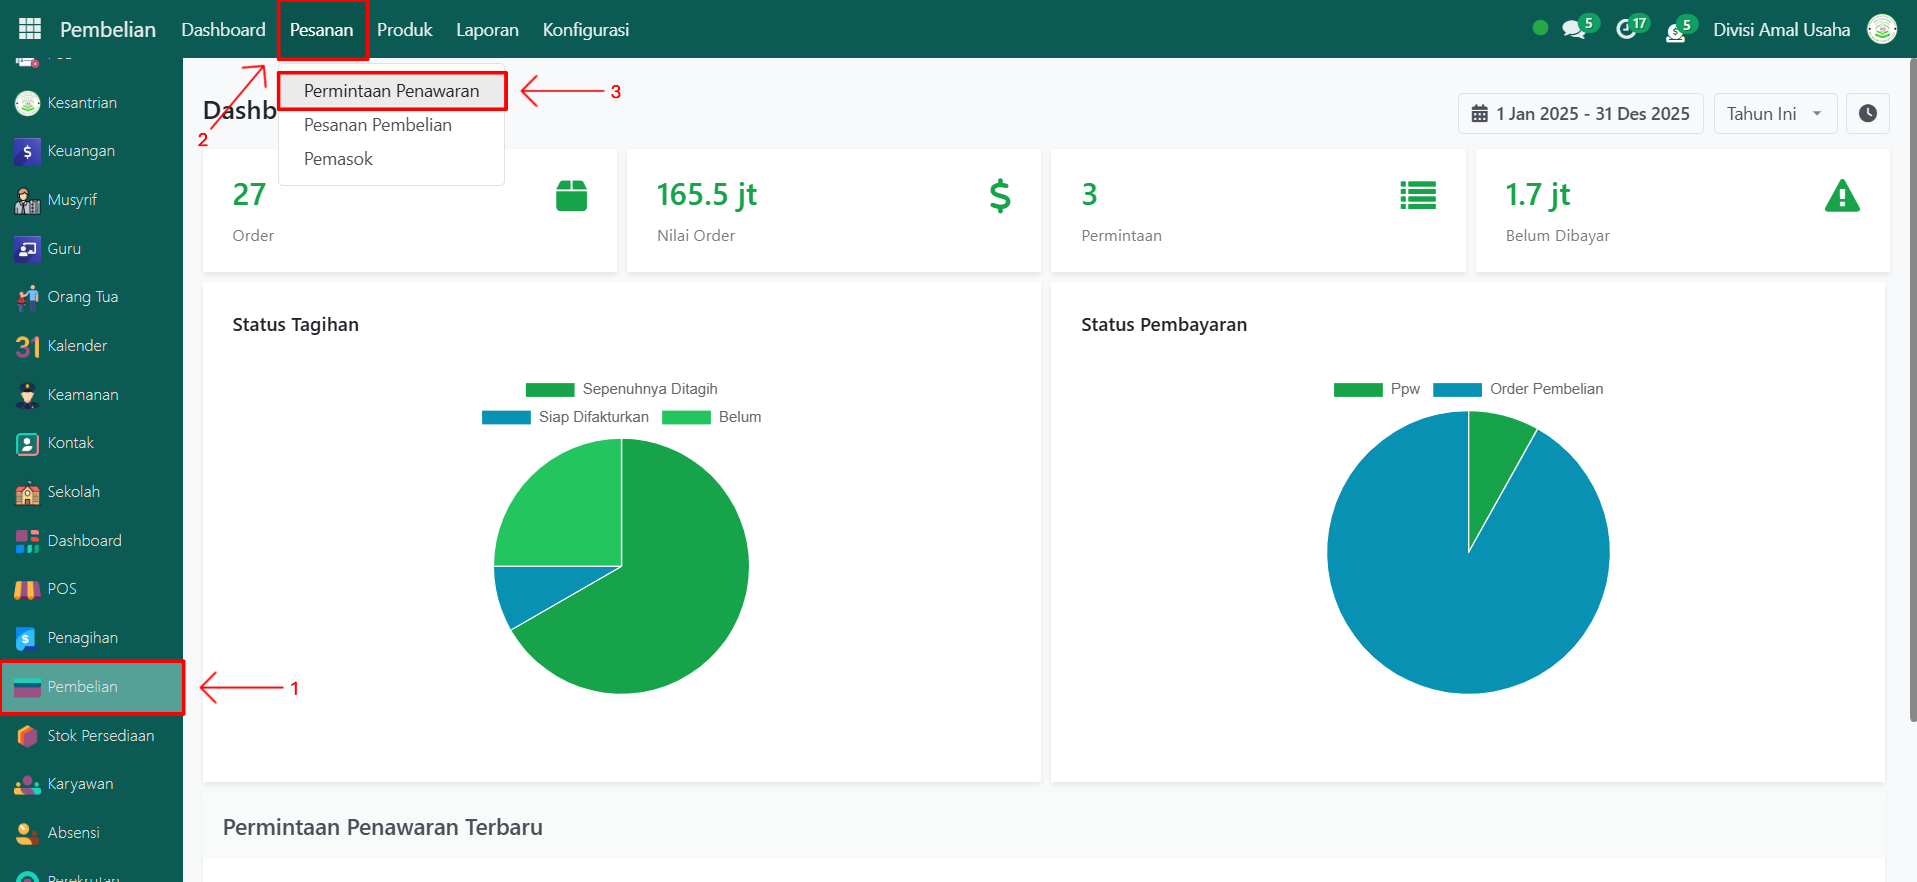Expand the Tahun Ini period dropdown
This screenshot has height=882, width=1917.
(x=1775, y=114)
